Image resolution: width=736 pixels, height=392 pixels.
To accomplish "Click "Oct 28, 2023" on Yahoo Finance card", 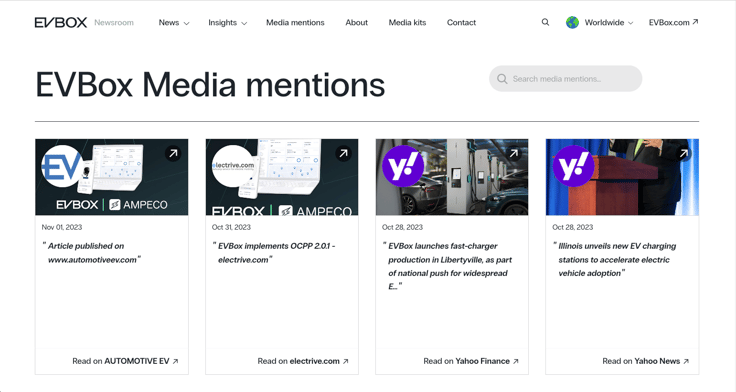I will [x=402, y=227].
